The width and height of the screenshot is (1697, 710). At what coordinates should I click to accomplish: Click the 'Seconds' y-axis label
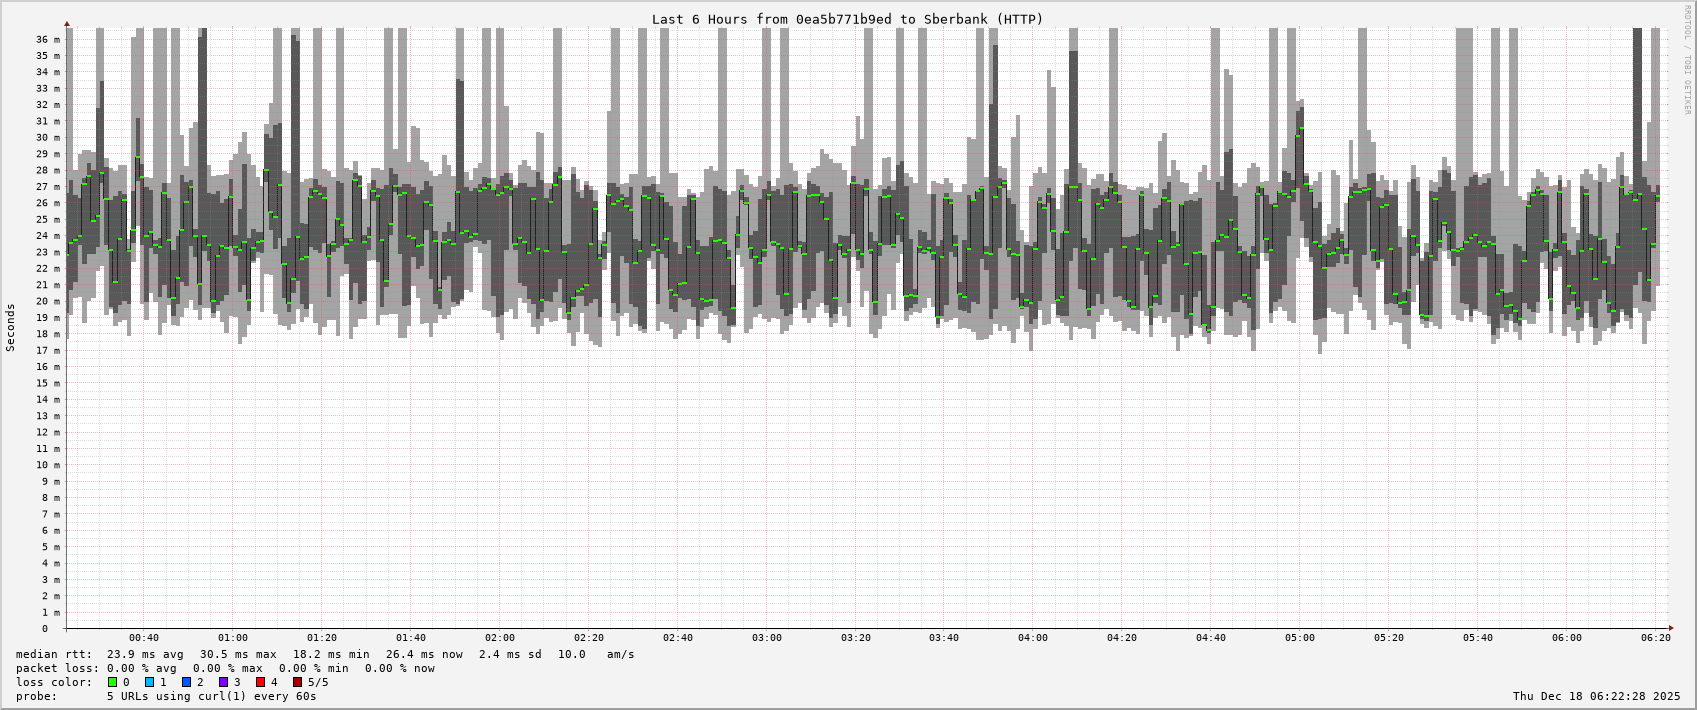point(11,327)
